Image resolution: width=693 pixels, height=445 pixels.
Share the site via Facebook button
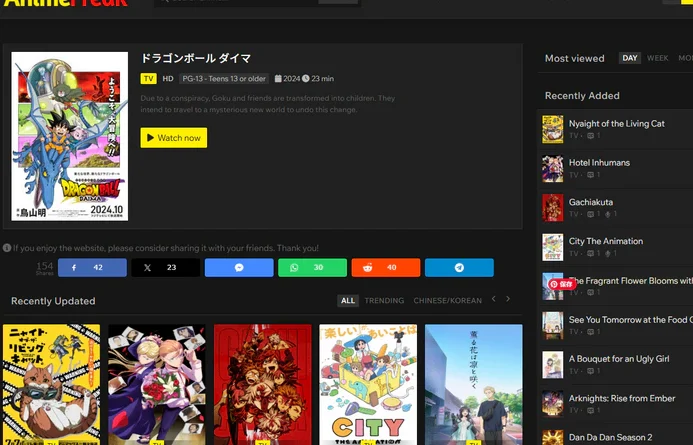(x=92, y=267)
